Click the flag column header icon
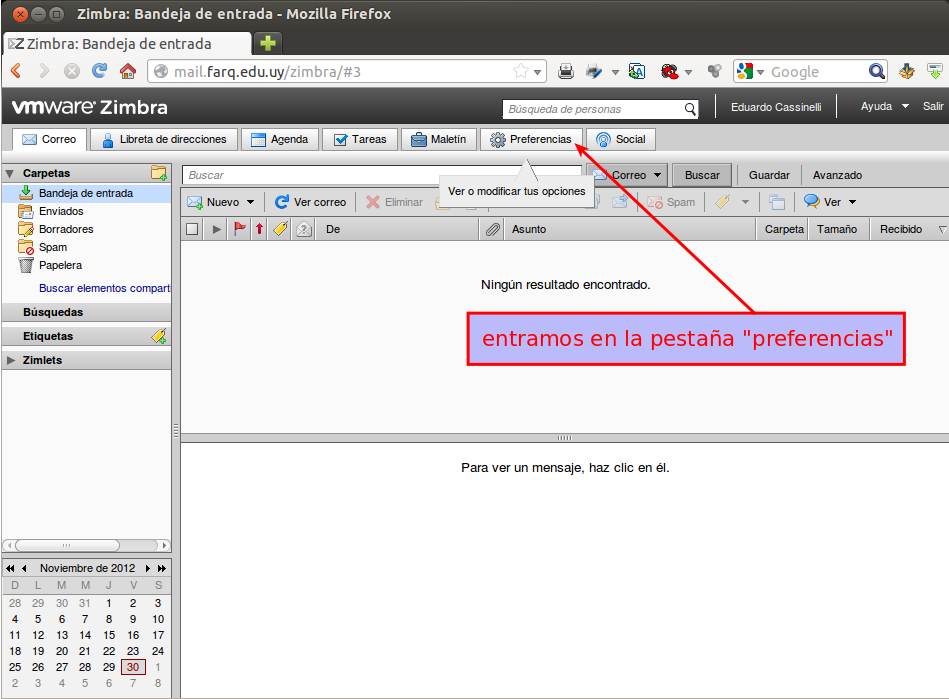Image resolution: width=949 pixels, height=699 pixels. [x=240, y=229]
